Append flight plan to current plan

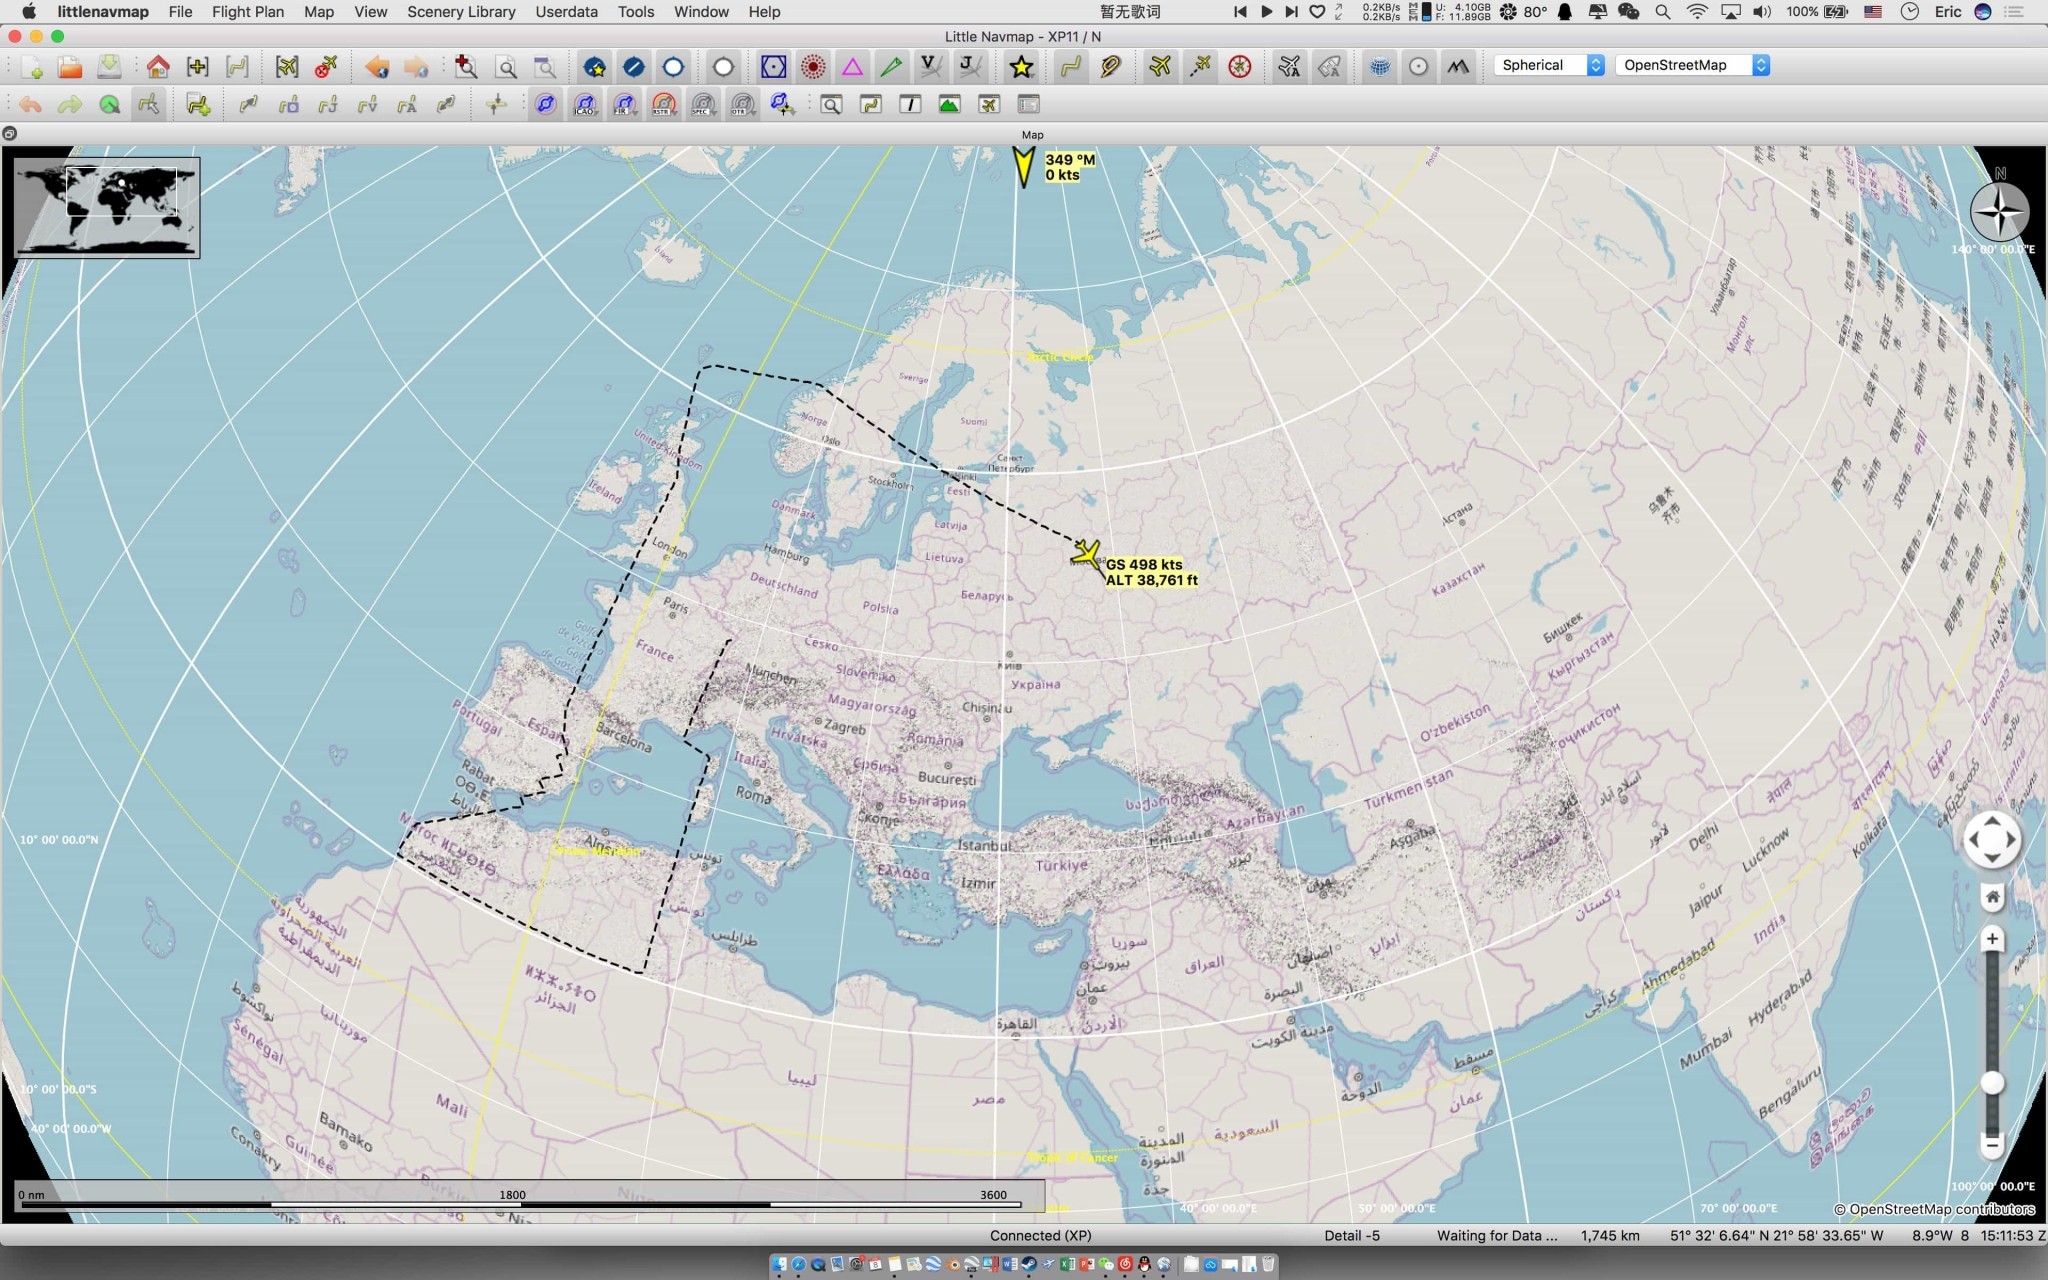(x=198, y=105)
